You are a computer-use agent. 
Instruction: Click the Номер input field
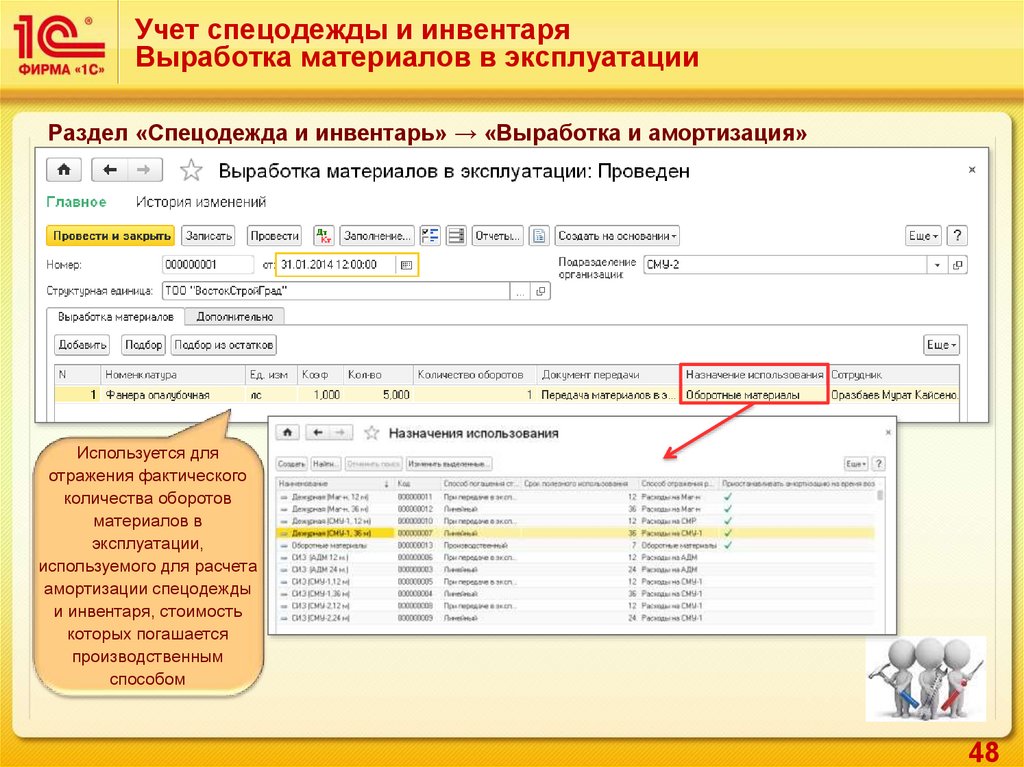point(207,265)
